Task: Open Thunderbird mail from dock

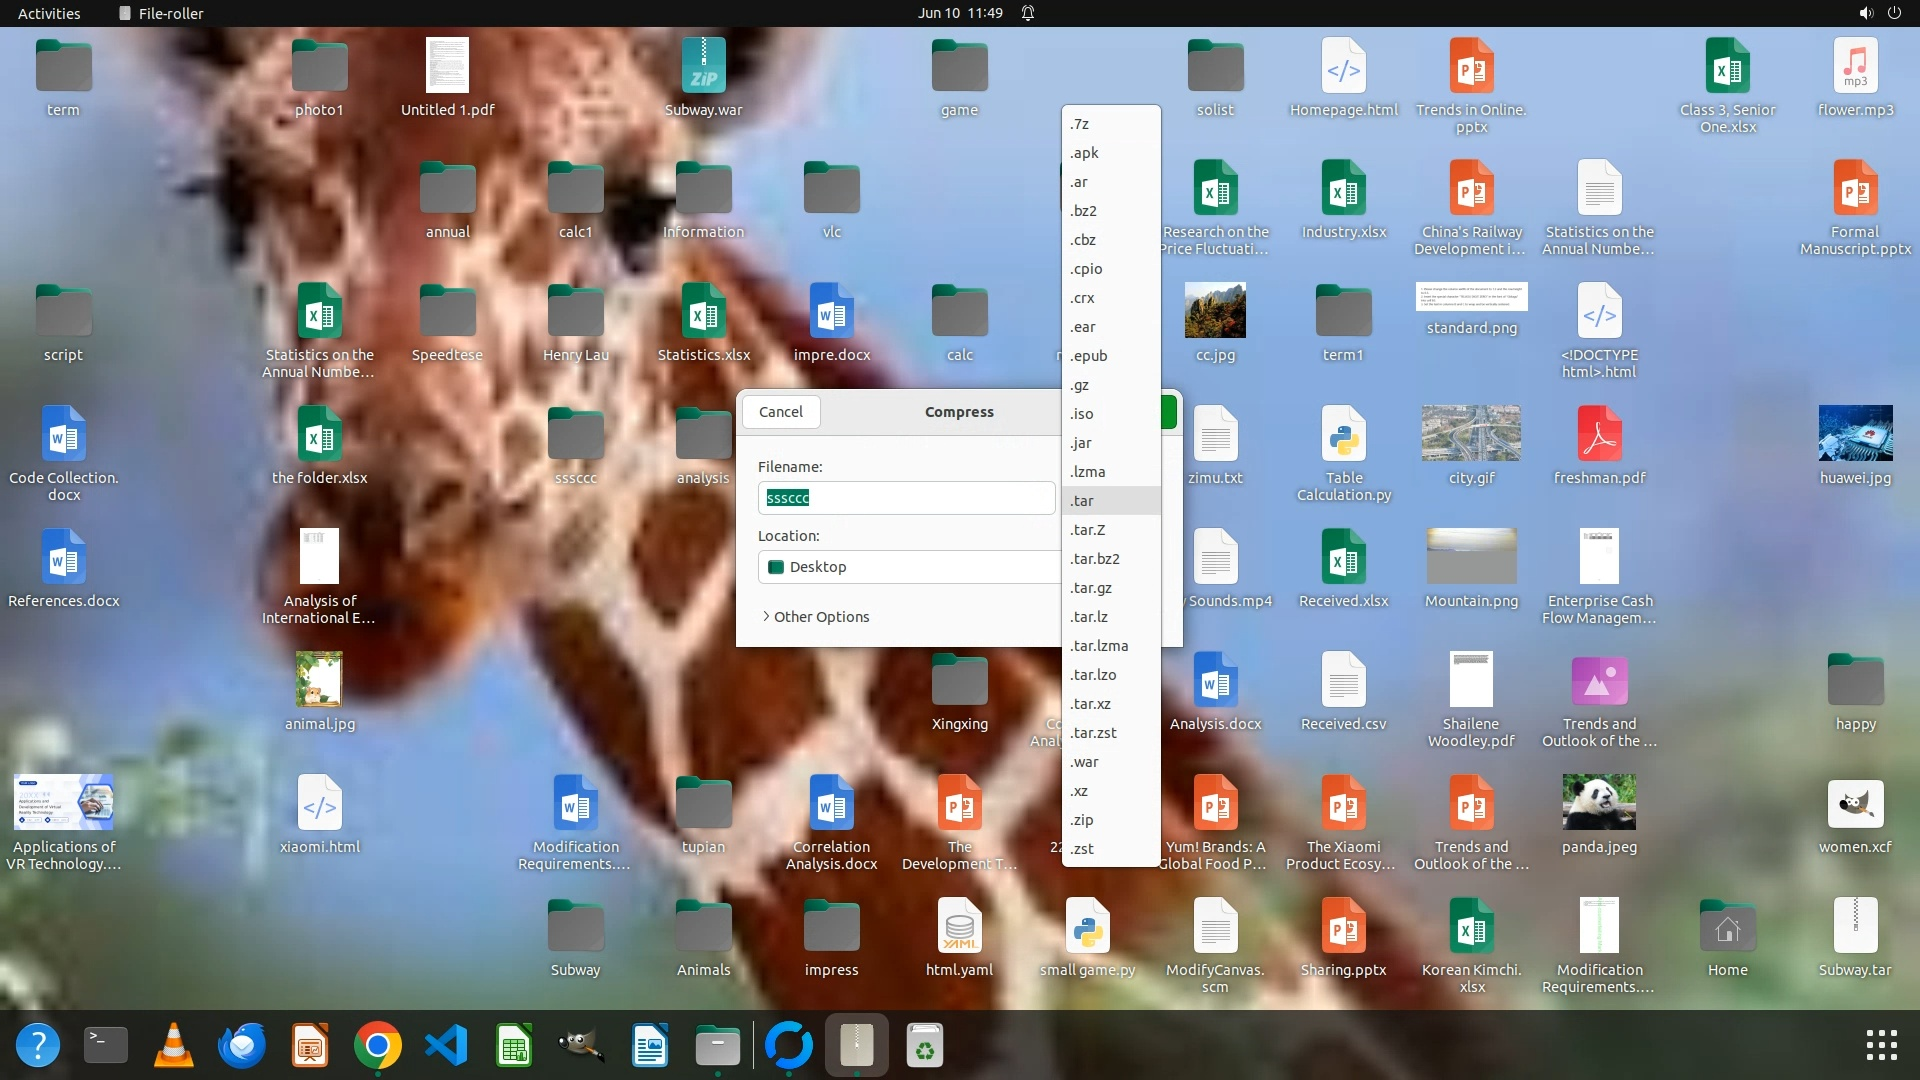Action: pyautogui.click(x=241, y=1046)
